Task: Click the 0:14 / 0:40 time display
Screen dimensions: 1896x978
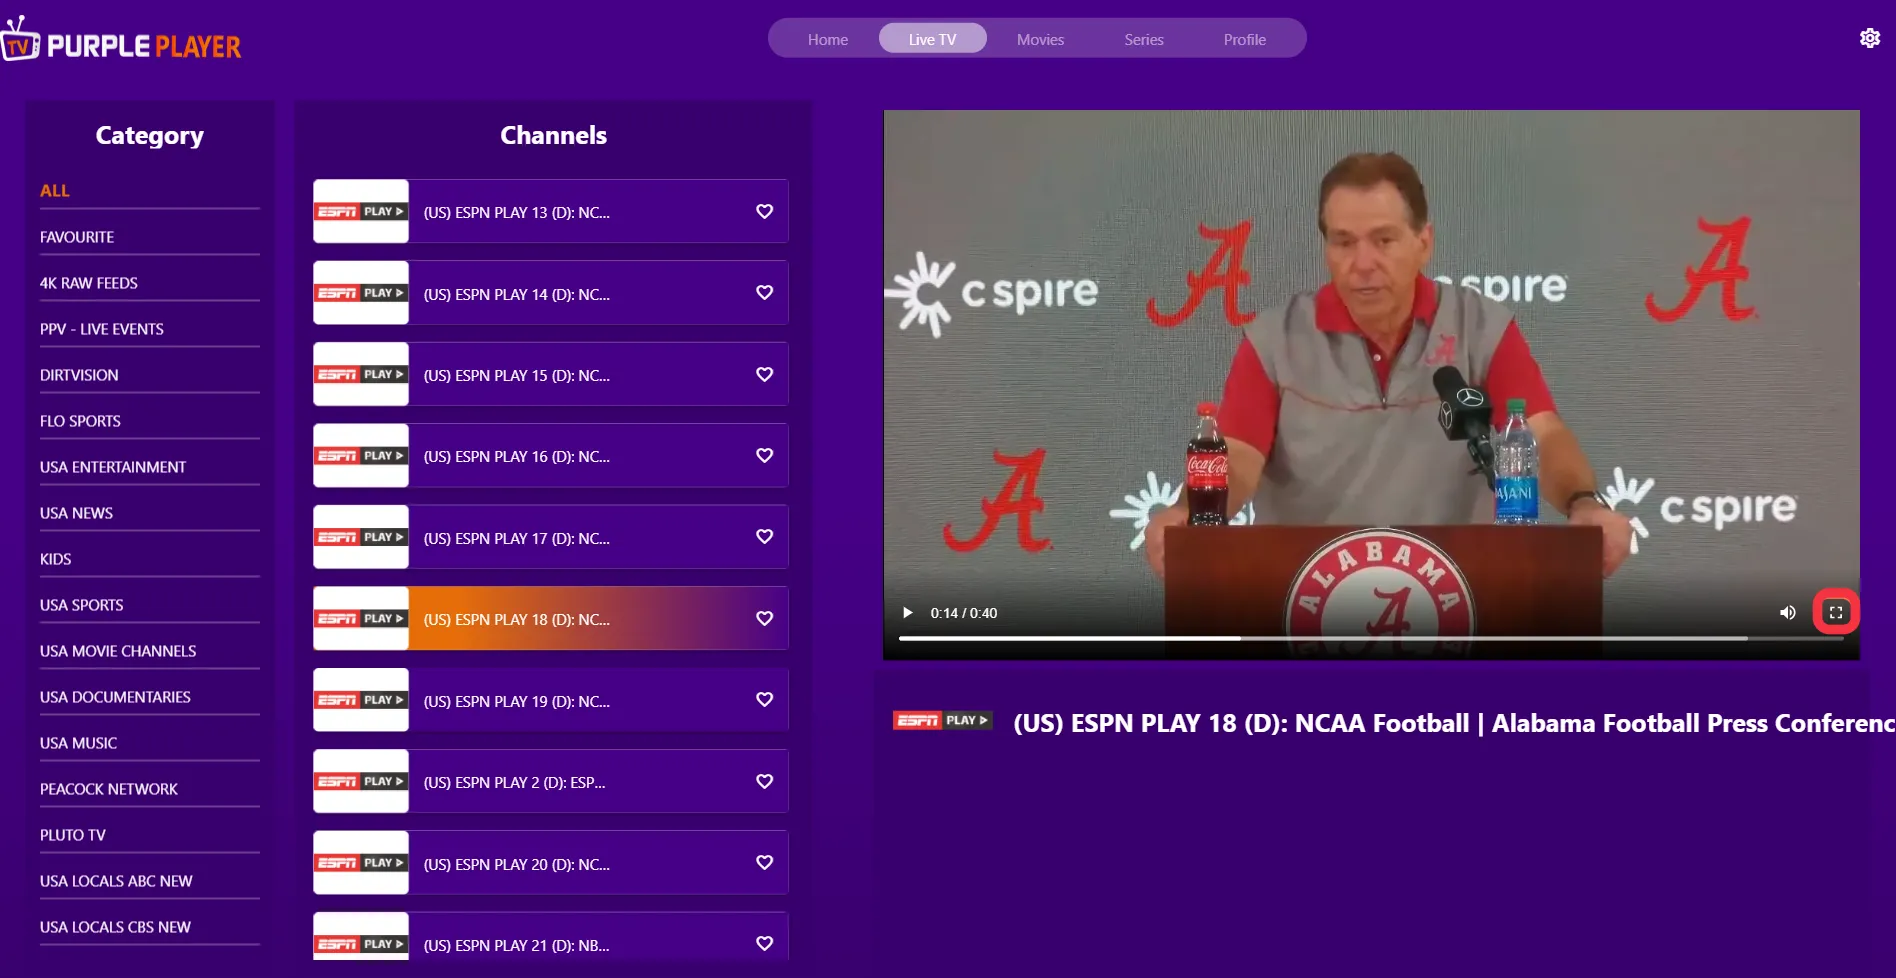Action: pyautogui.click(x=964, y=613)
